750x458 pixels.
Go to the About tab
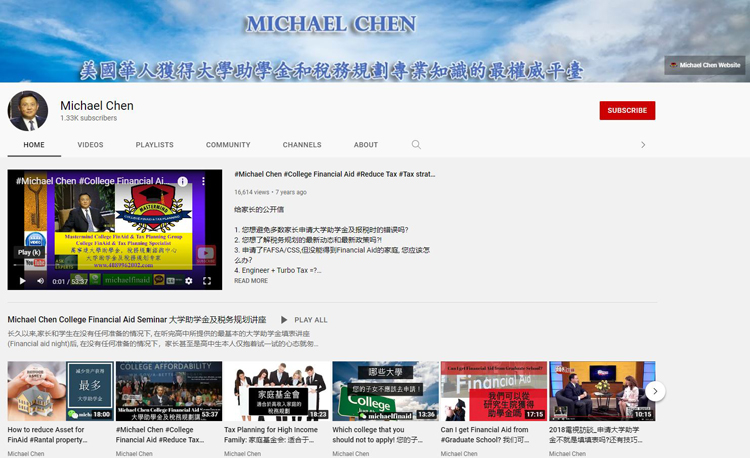pos(366,145)
